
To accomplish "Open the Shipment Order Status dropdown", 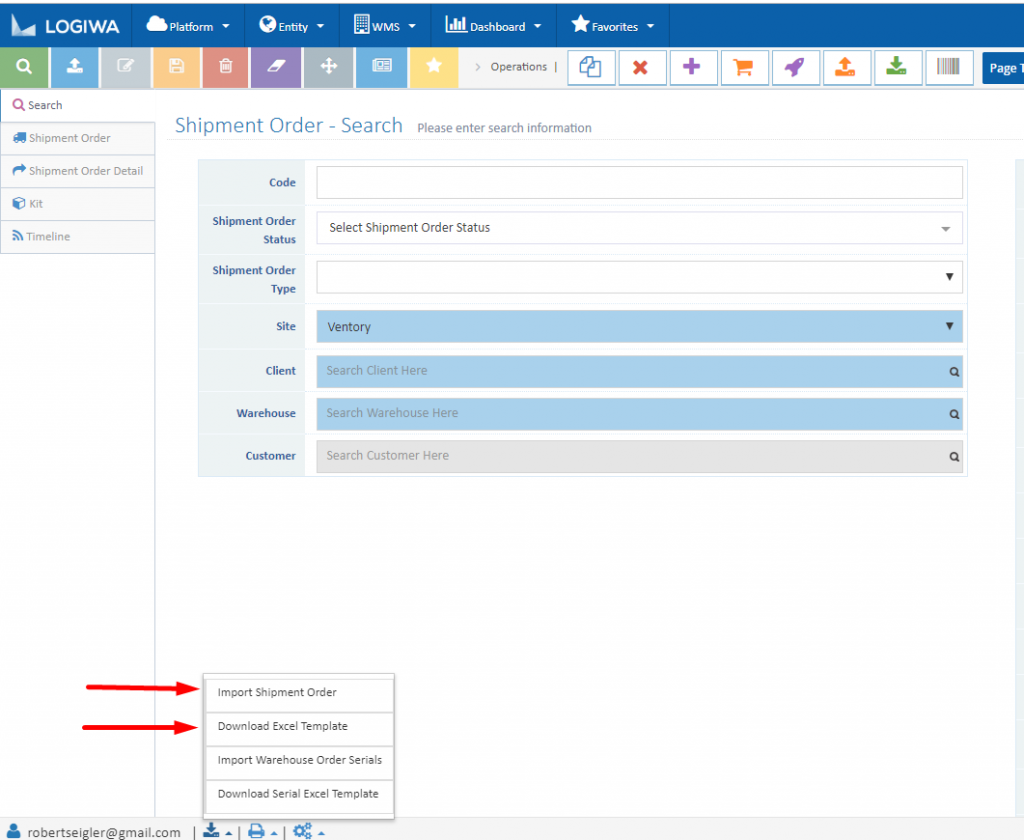I will pyautogui.click(x=639, y=228).
